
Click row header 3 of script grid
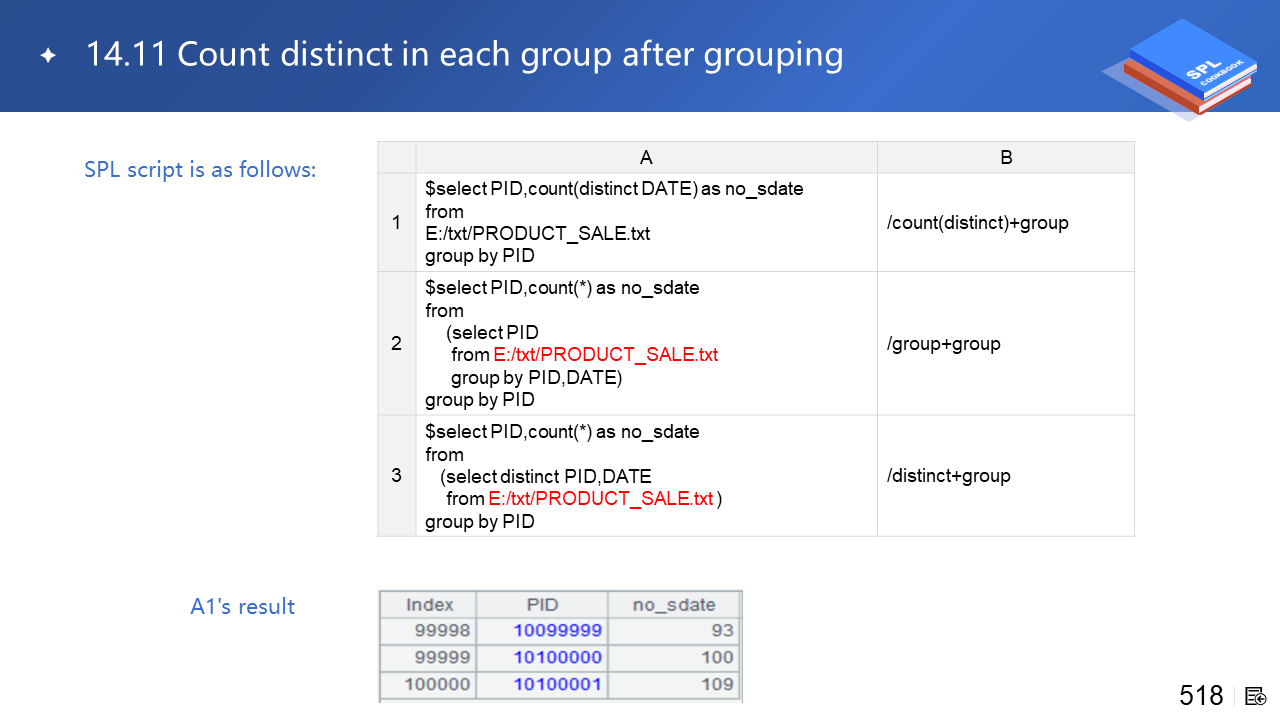396,475
